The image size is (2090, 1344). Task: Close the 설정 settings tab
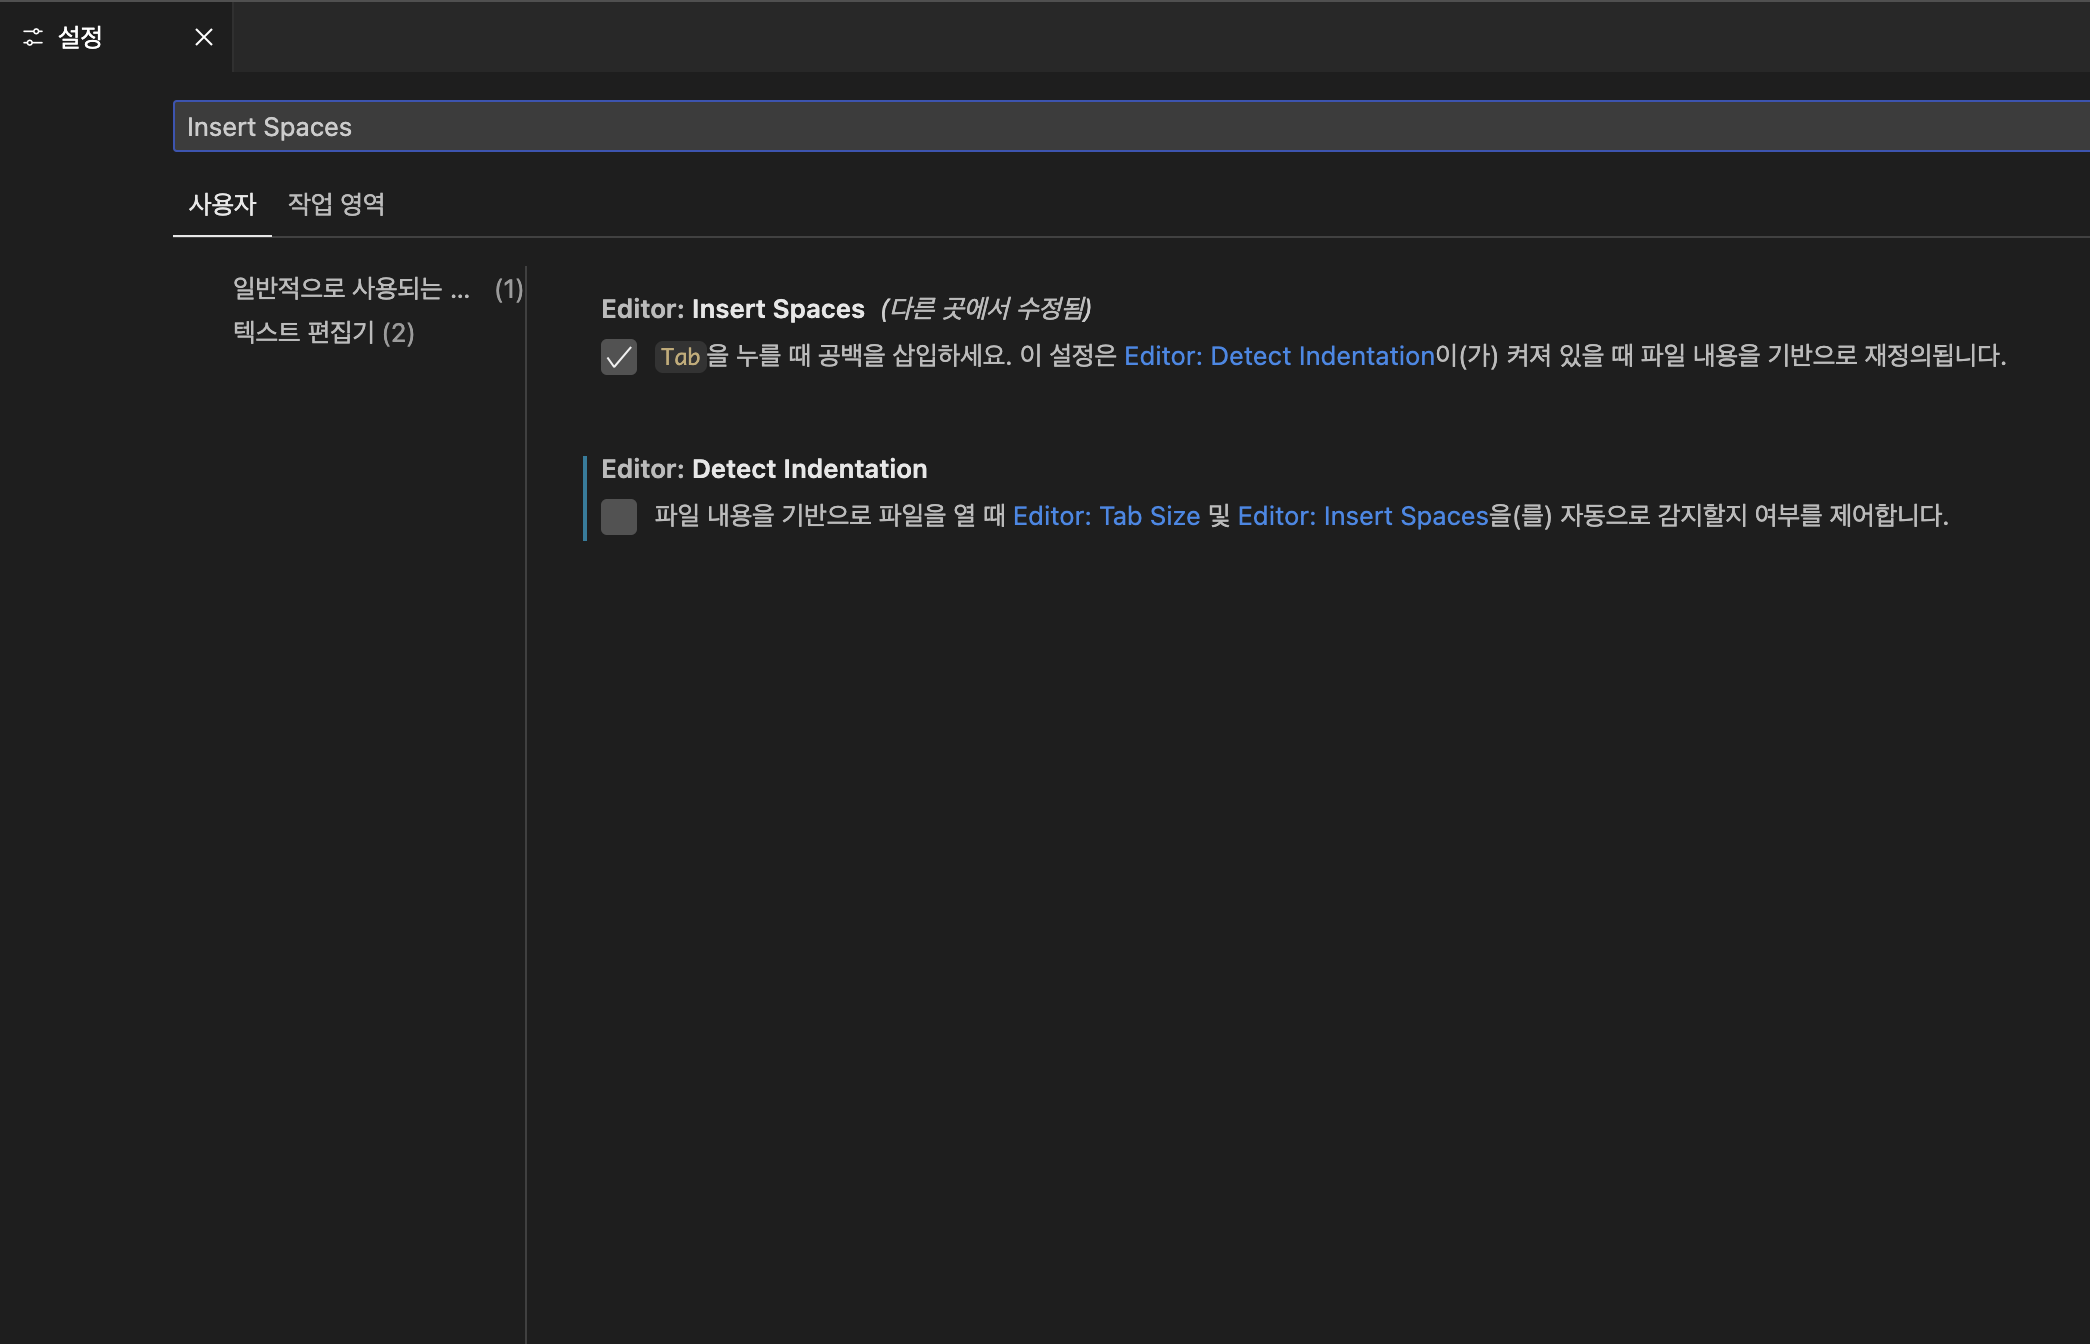[204, 38]
